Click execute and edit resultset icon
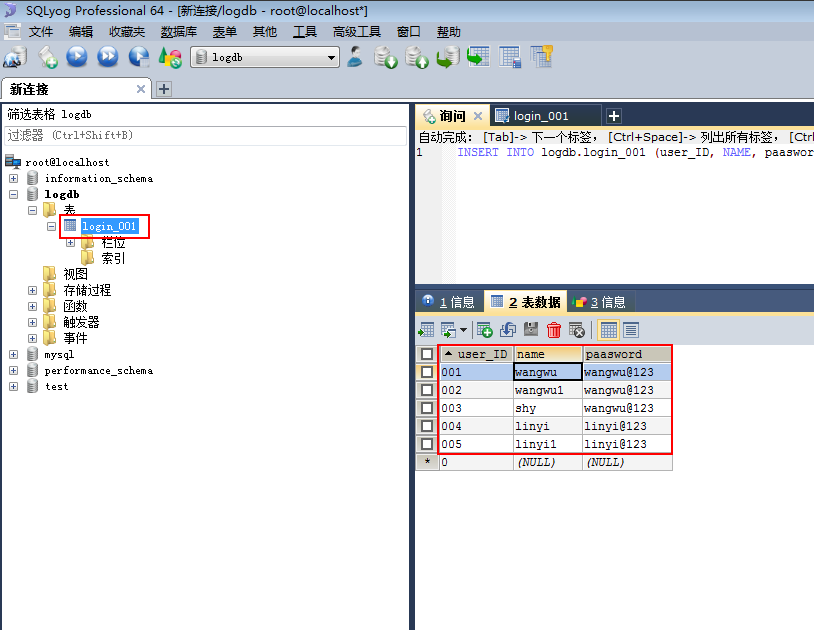Image resolution: width=814 pixels, height=630 pixels. (x=139, y=57)
